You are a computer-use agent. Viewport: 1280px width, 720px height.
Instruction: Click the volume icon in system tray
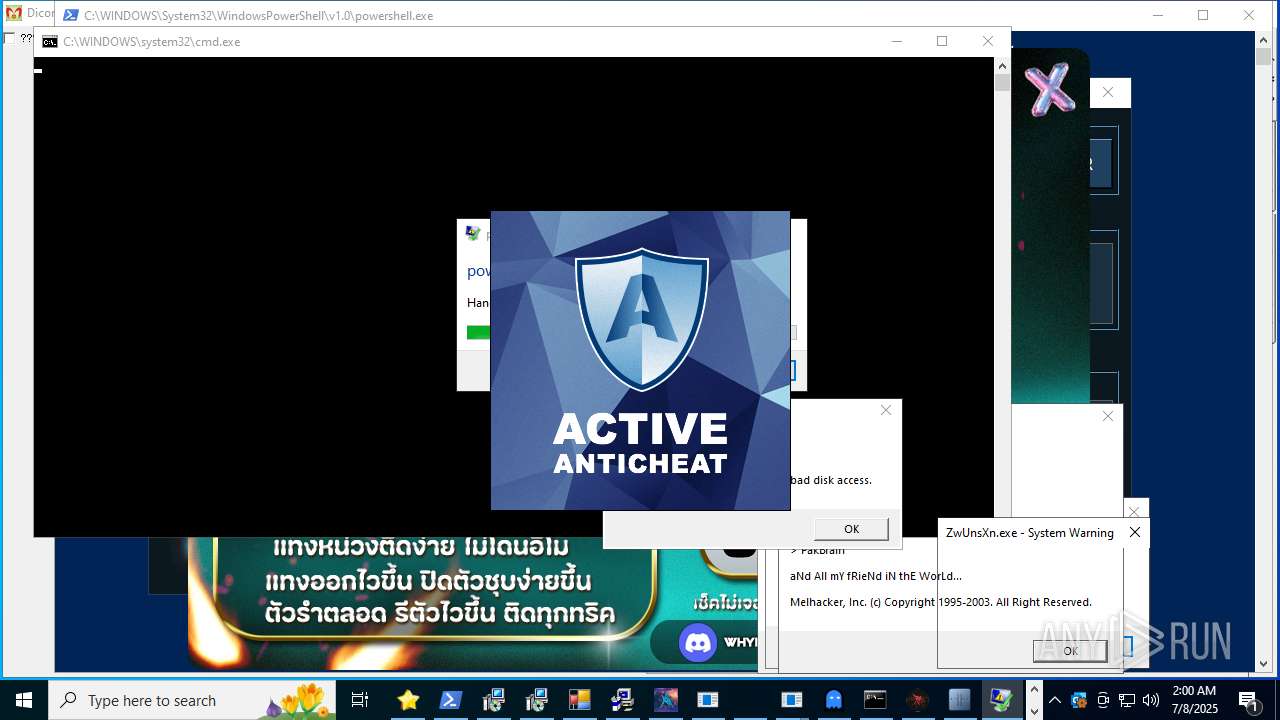pyautogui.click(x=1151, y=700)
